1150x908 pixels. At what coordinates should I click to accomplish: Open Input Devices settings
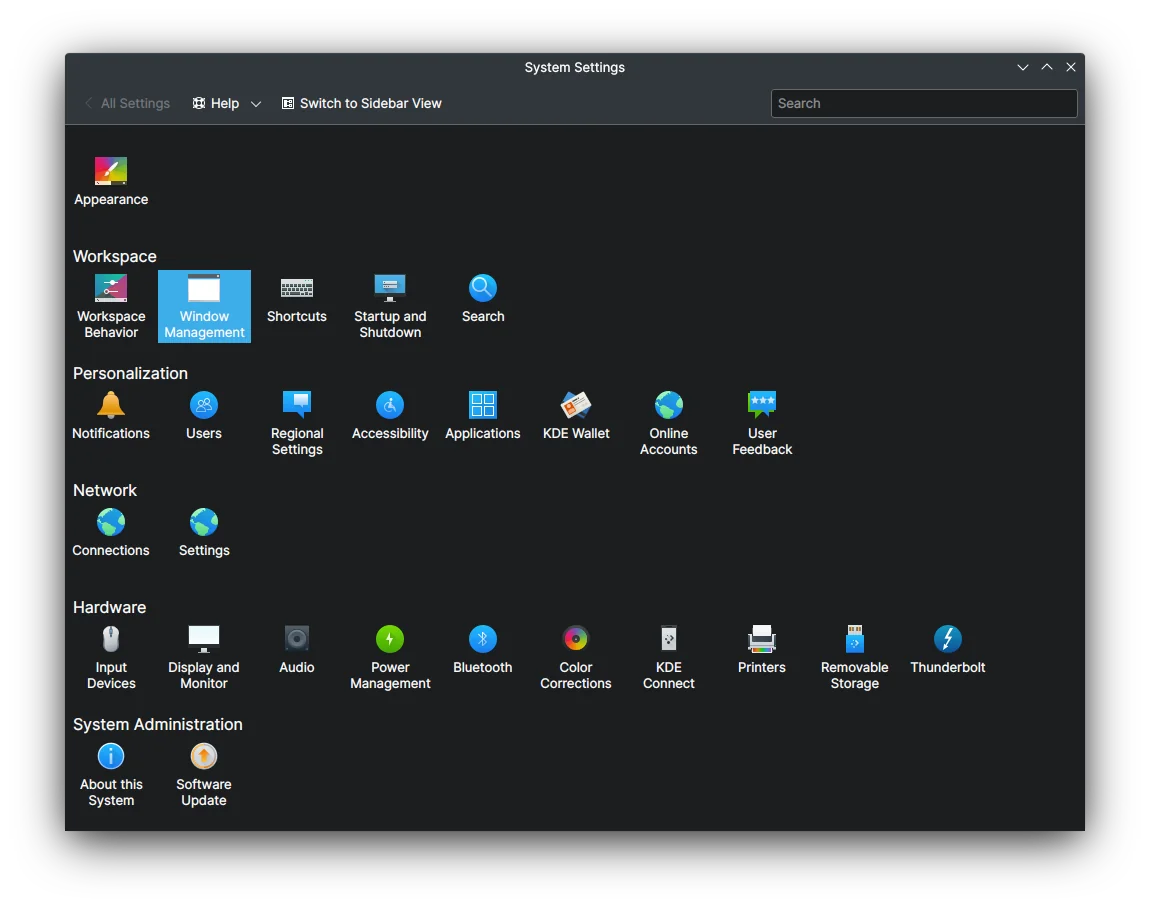[111, 658]
